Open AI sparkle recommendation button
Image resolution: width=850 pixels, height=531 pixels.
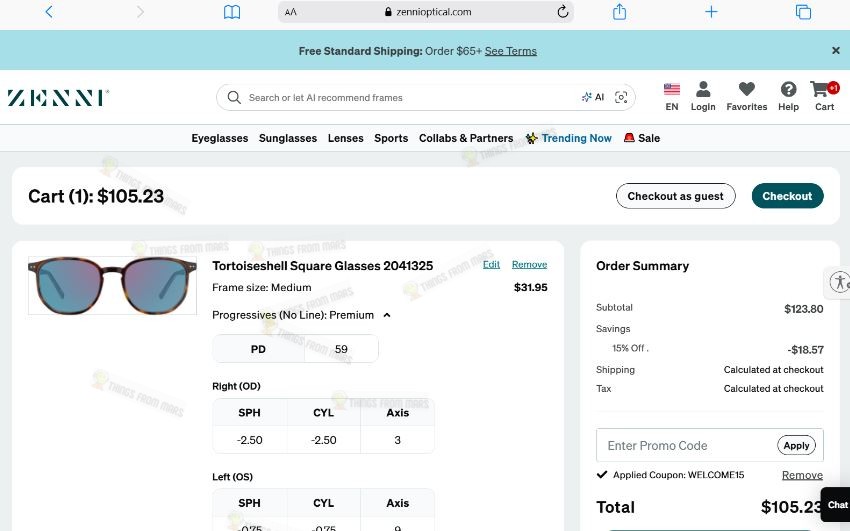click(593, 98)
